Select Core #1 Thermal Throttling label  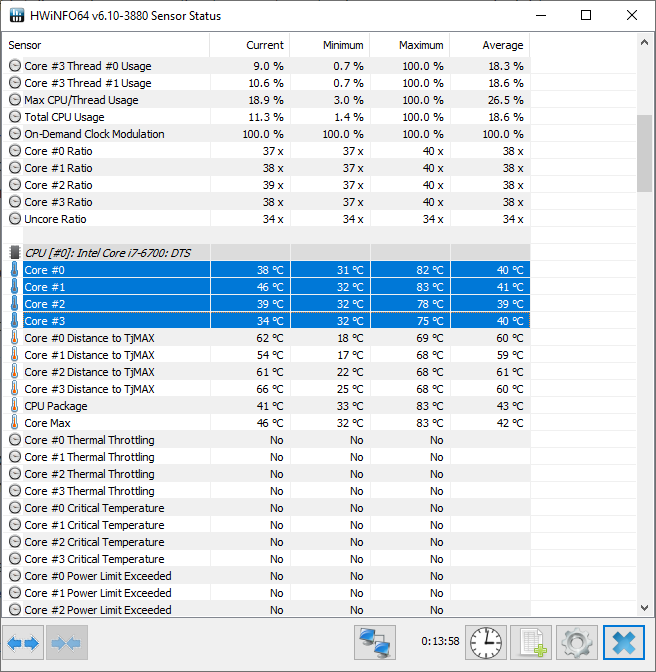pos(89,457)
